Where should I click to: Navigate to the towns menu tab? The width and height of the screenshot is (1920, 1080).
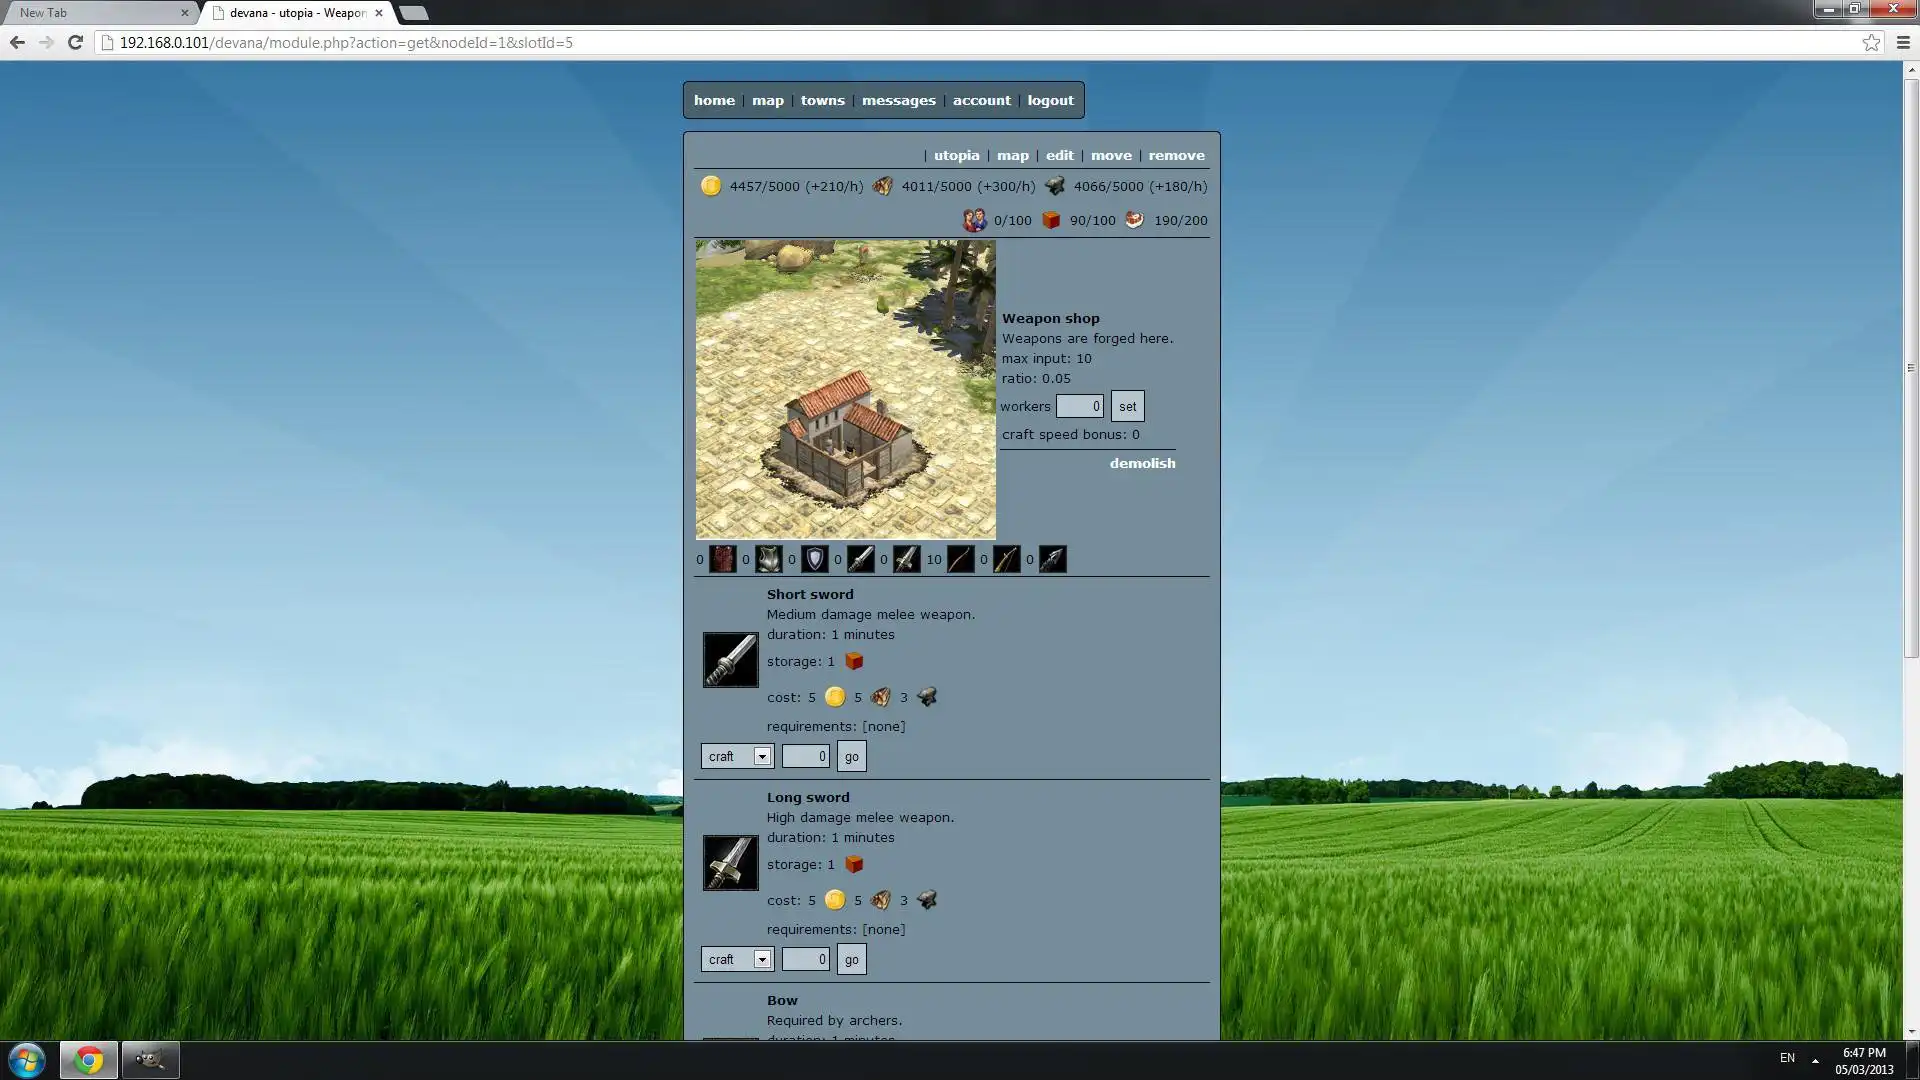[x=823, y=100]
